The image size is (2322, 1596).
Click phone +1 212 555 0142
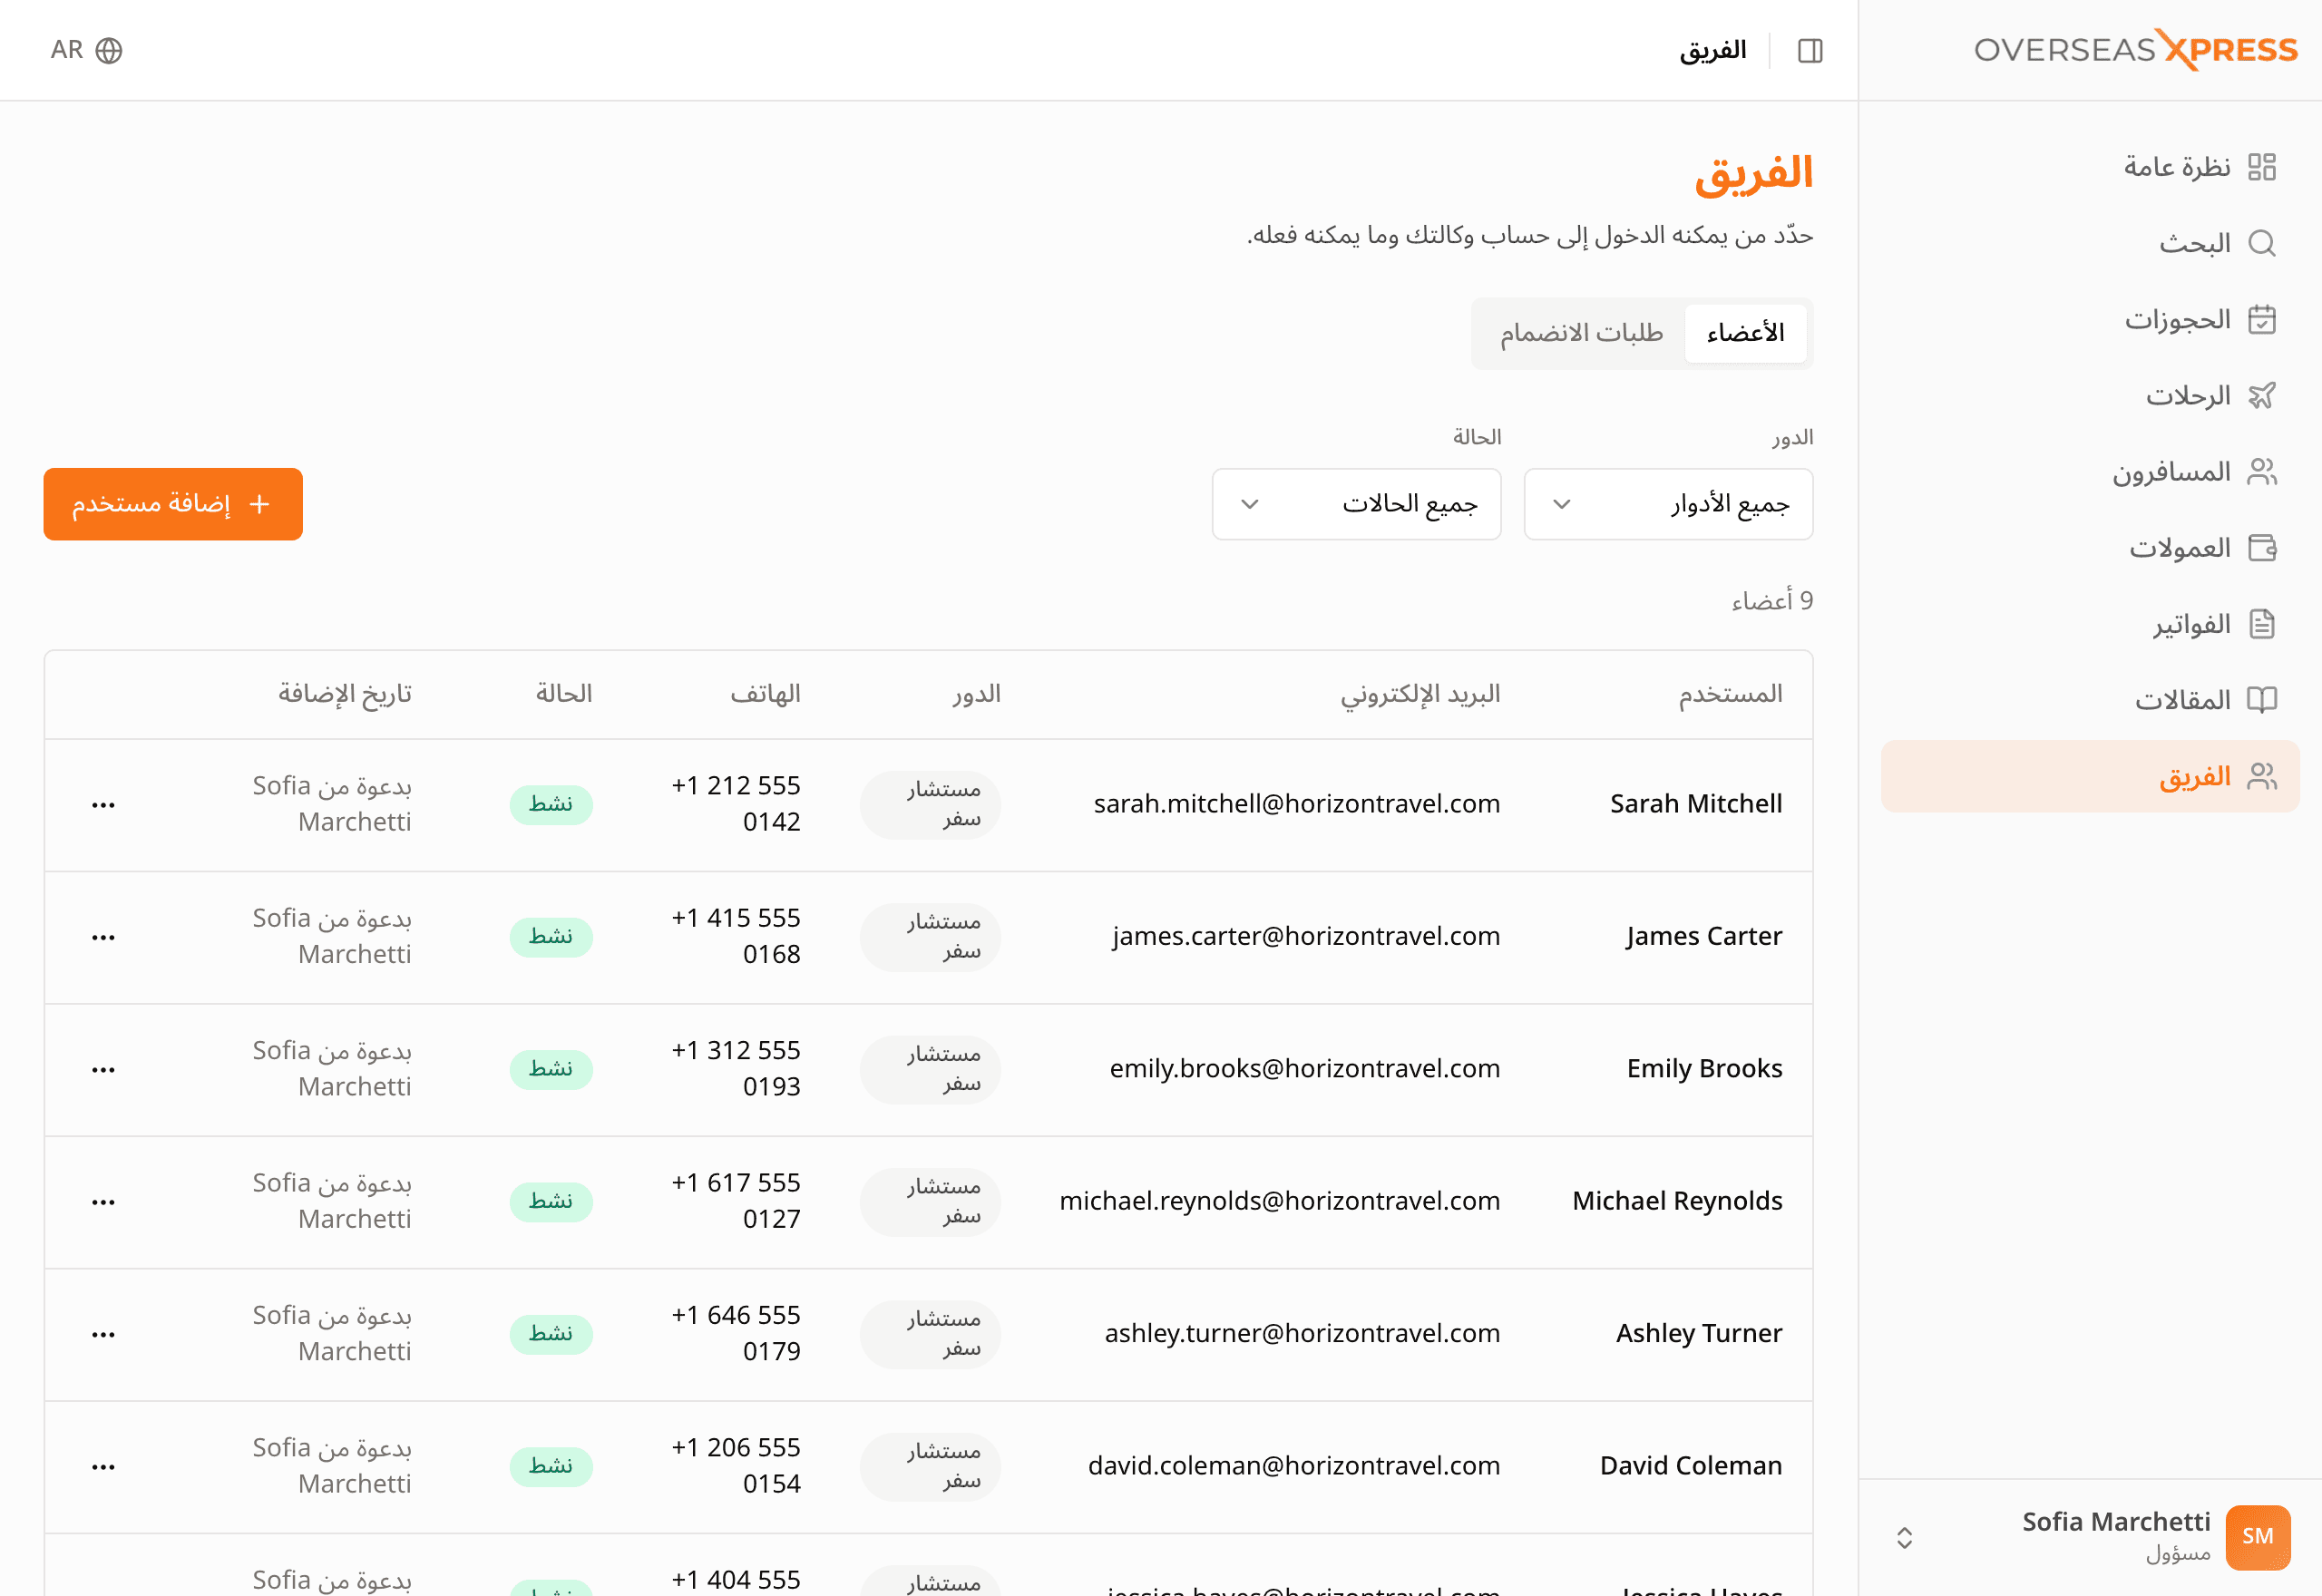[x=735, y=804]
